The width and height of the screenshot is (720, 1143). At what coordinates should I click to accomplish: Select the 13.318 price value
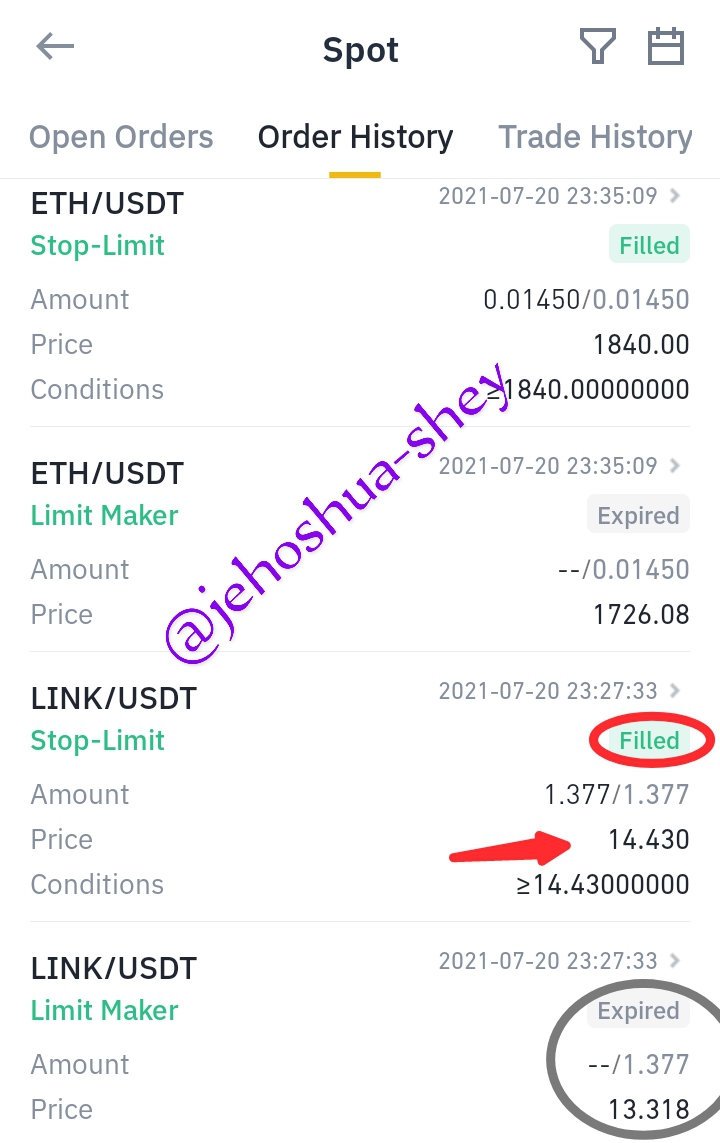649,1109
